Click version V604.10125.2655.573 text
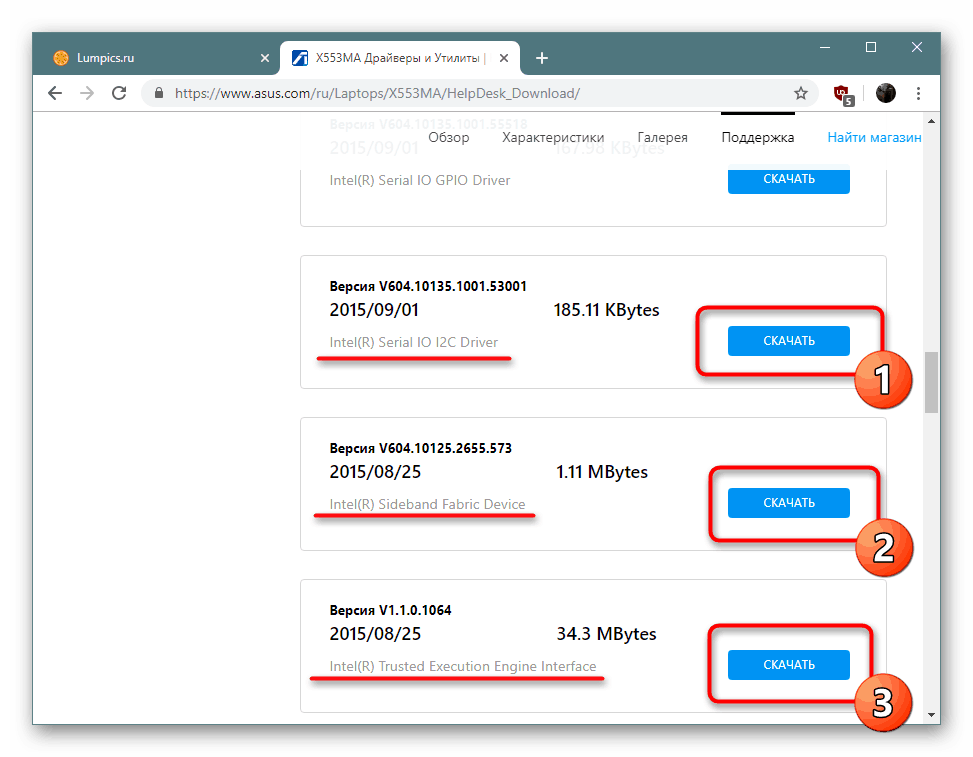973x757 pixels. coord(420,448)
